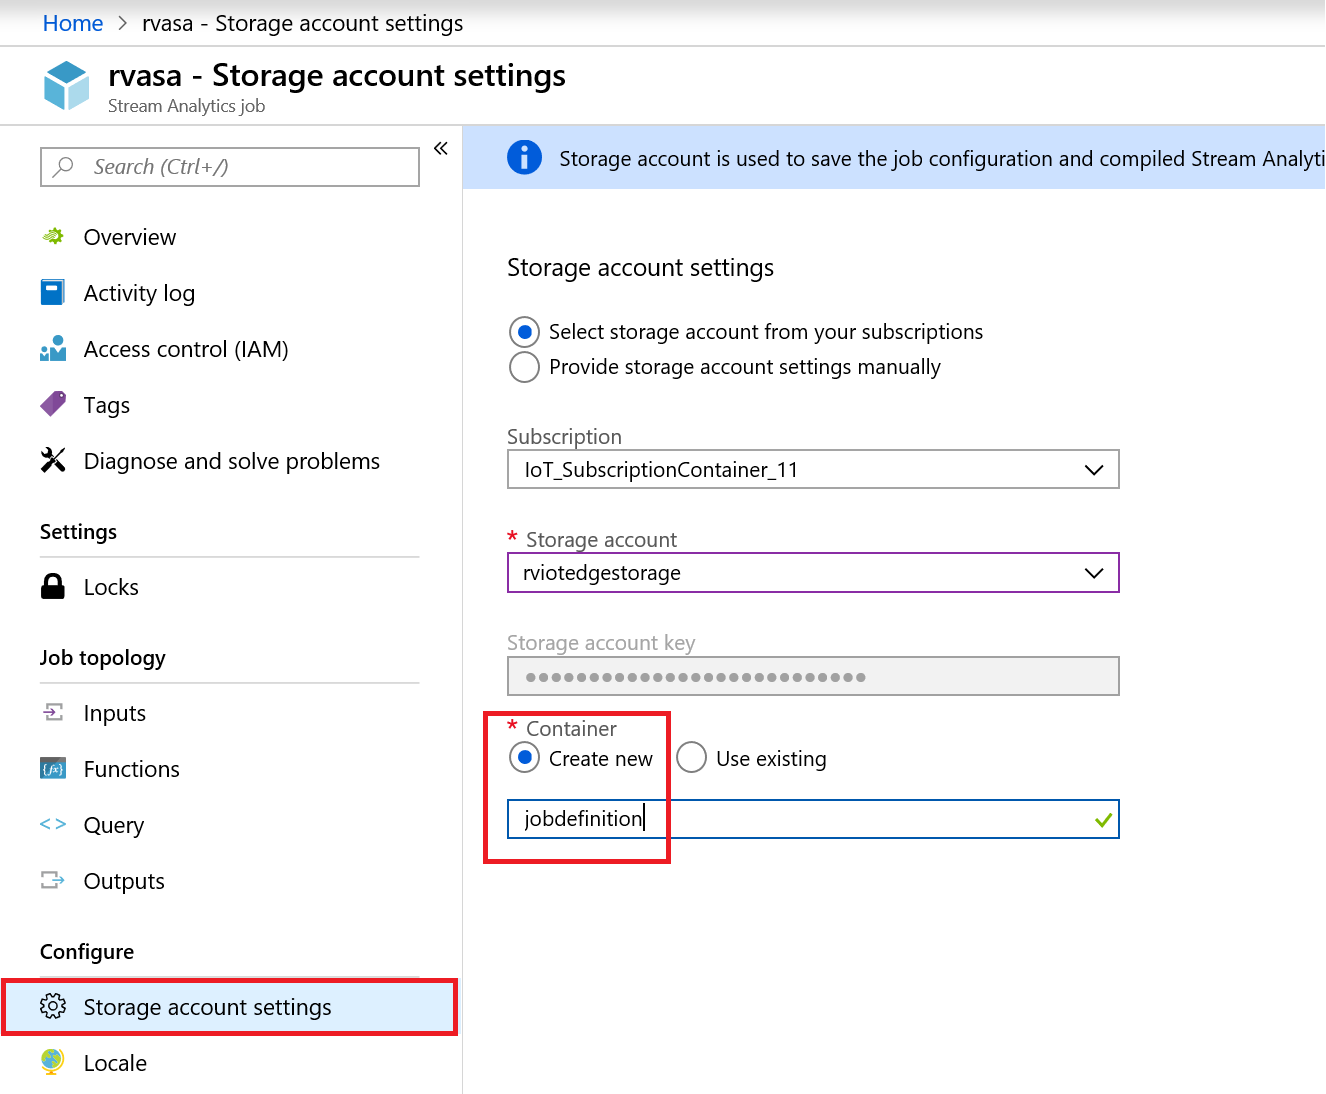Click the Locale globe icon

pyautogui.click(x=53, y=1062)
